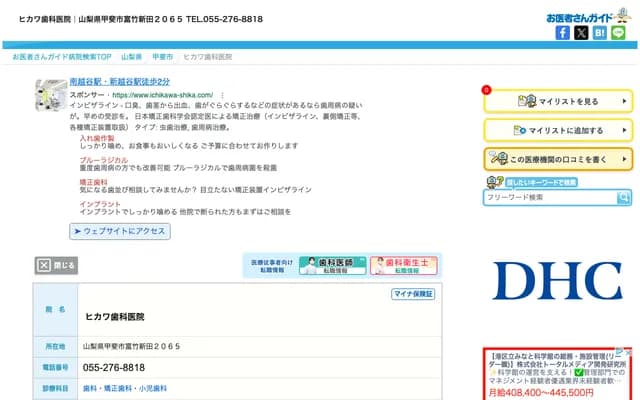The height and width of the screenshot is (400, 640).
Task: Share via LINE icon
Action: pos(618,33)
